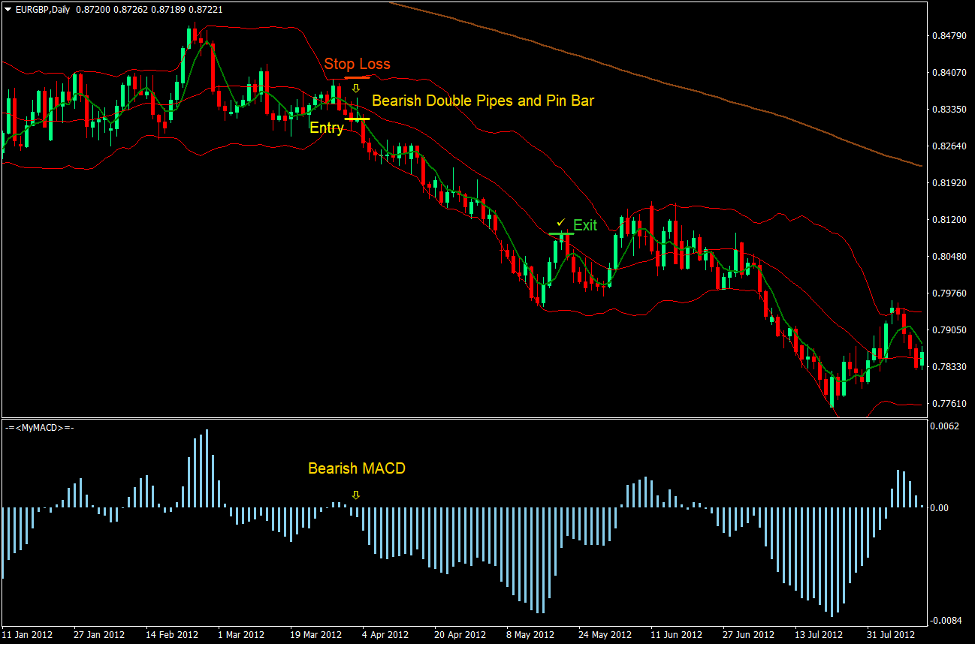Click the yellow down arrow above the pin bar
Viewport: 977px width, 645px height.
(x=356, y=88)
